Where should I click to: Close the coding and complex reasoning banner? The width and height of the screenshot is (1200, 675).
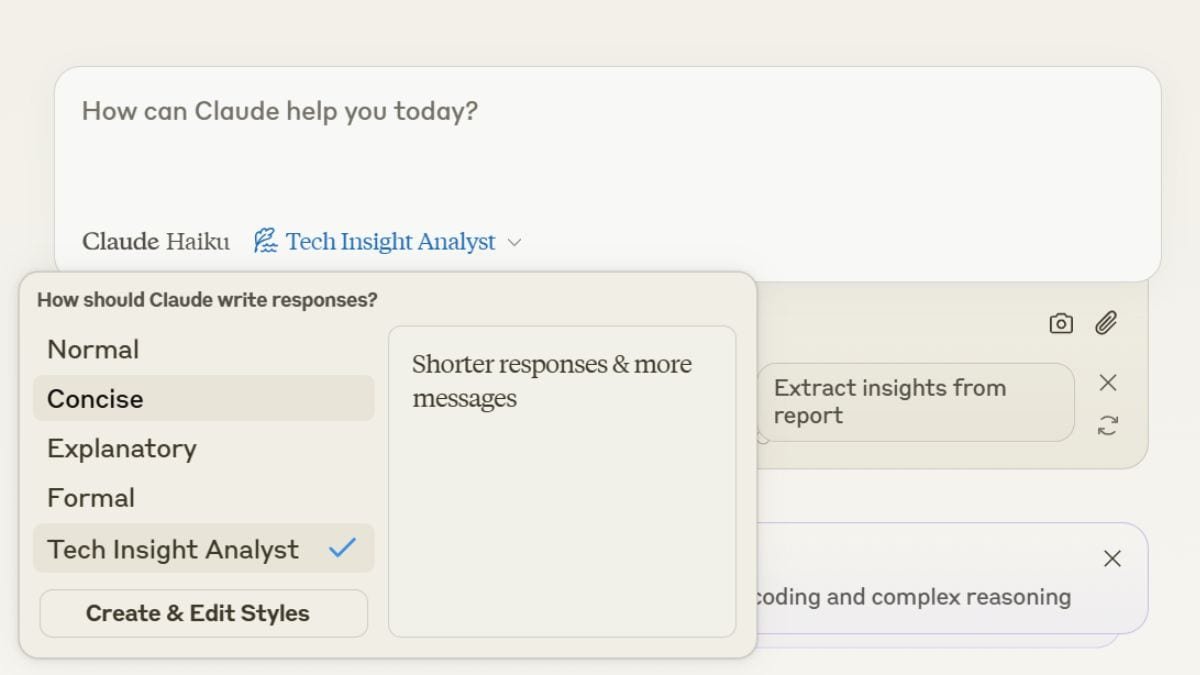1112,559
